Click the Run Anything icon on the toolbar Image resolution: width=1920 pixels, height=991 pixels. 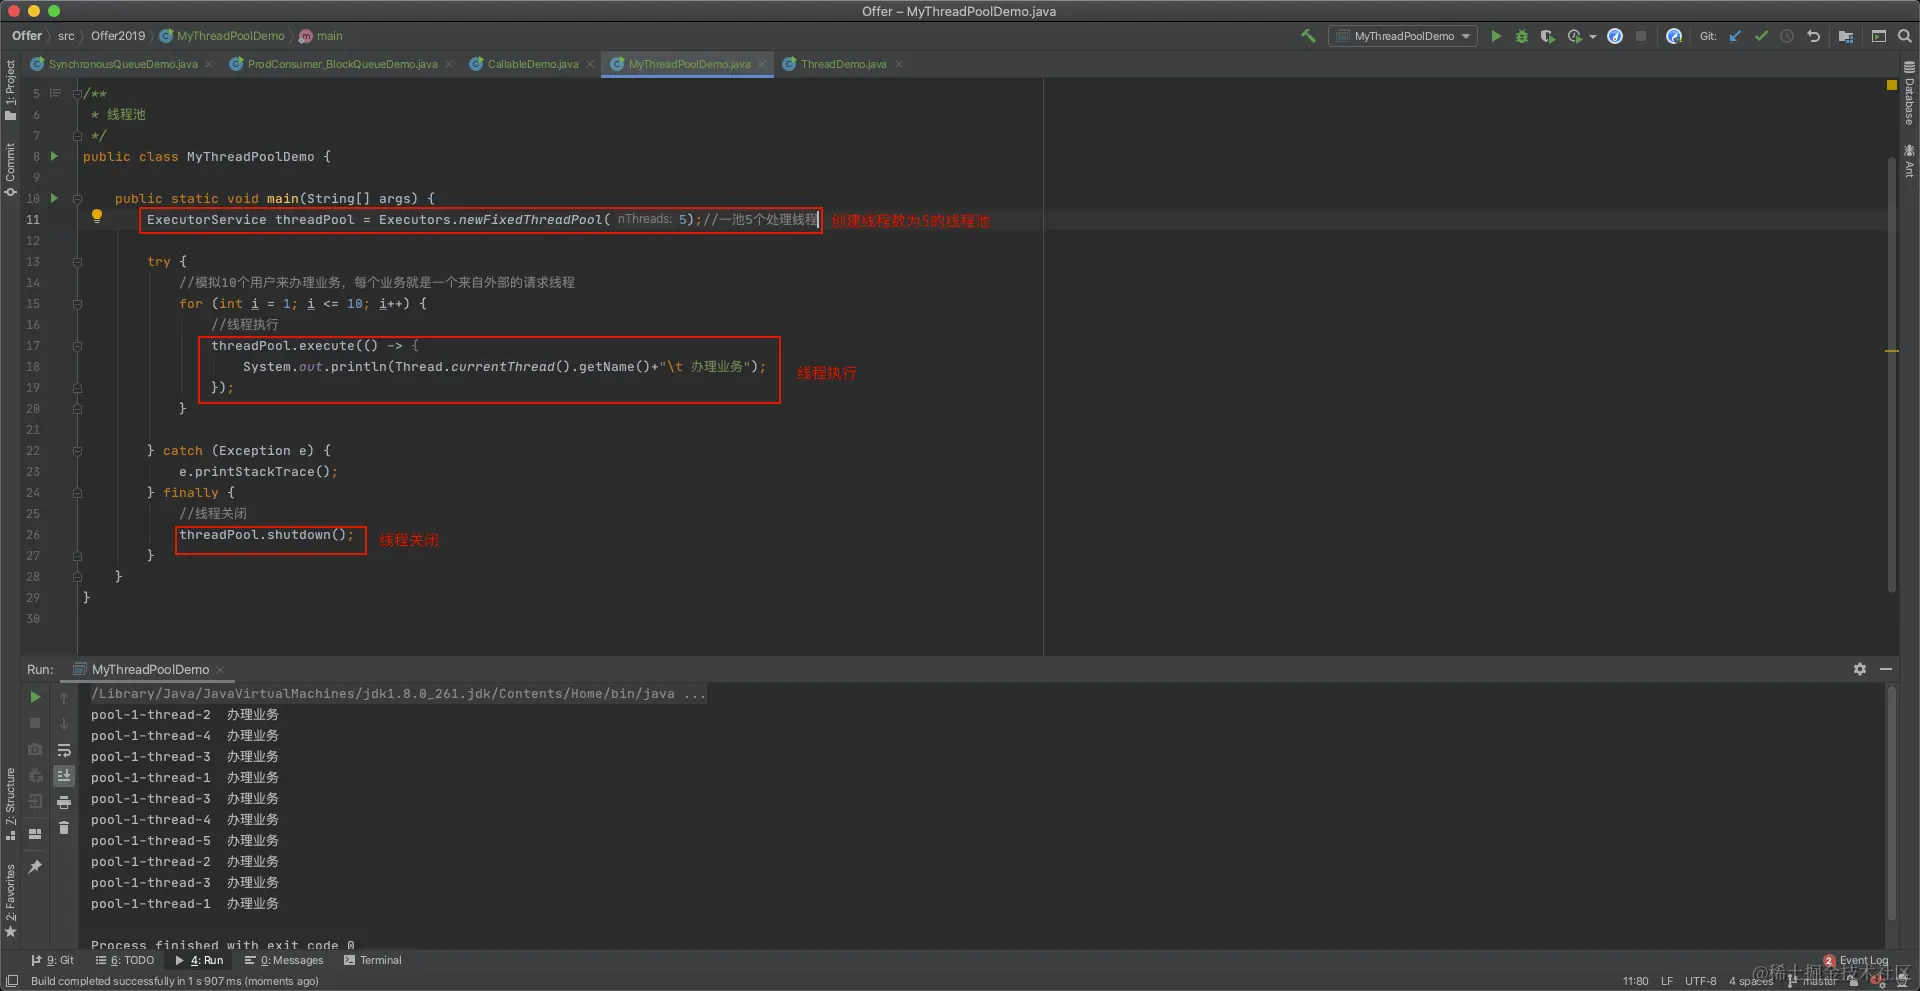(x=1879, y=36)
